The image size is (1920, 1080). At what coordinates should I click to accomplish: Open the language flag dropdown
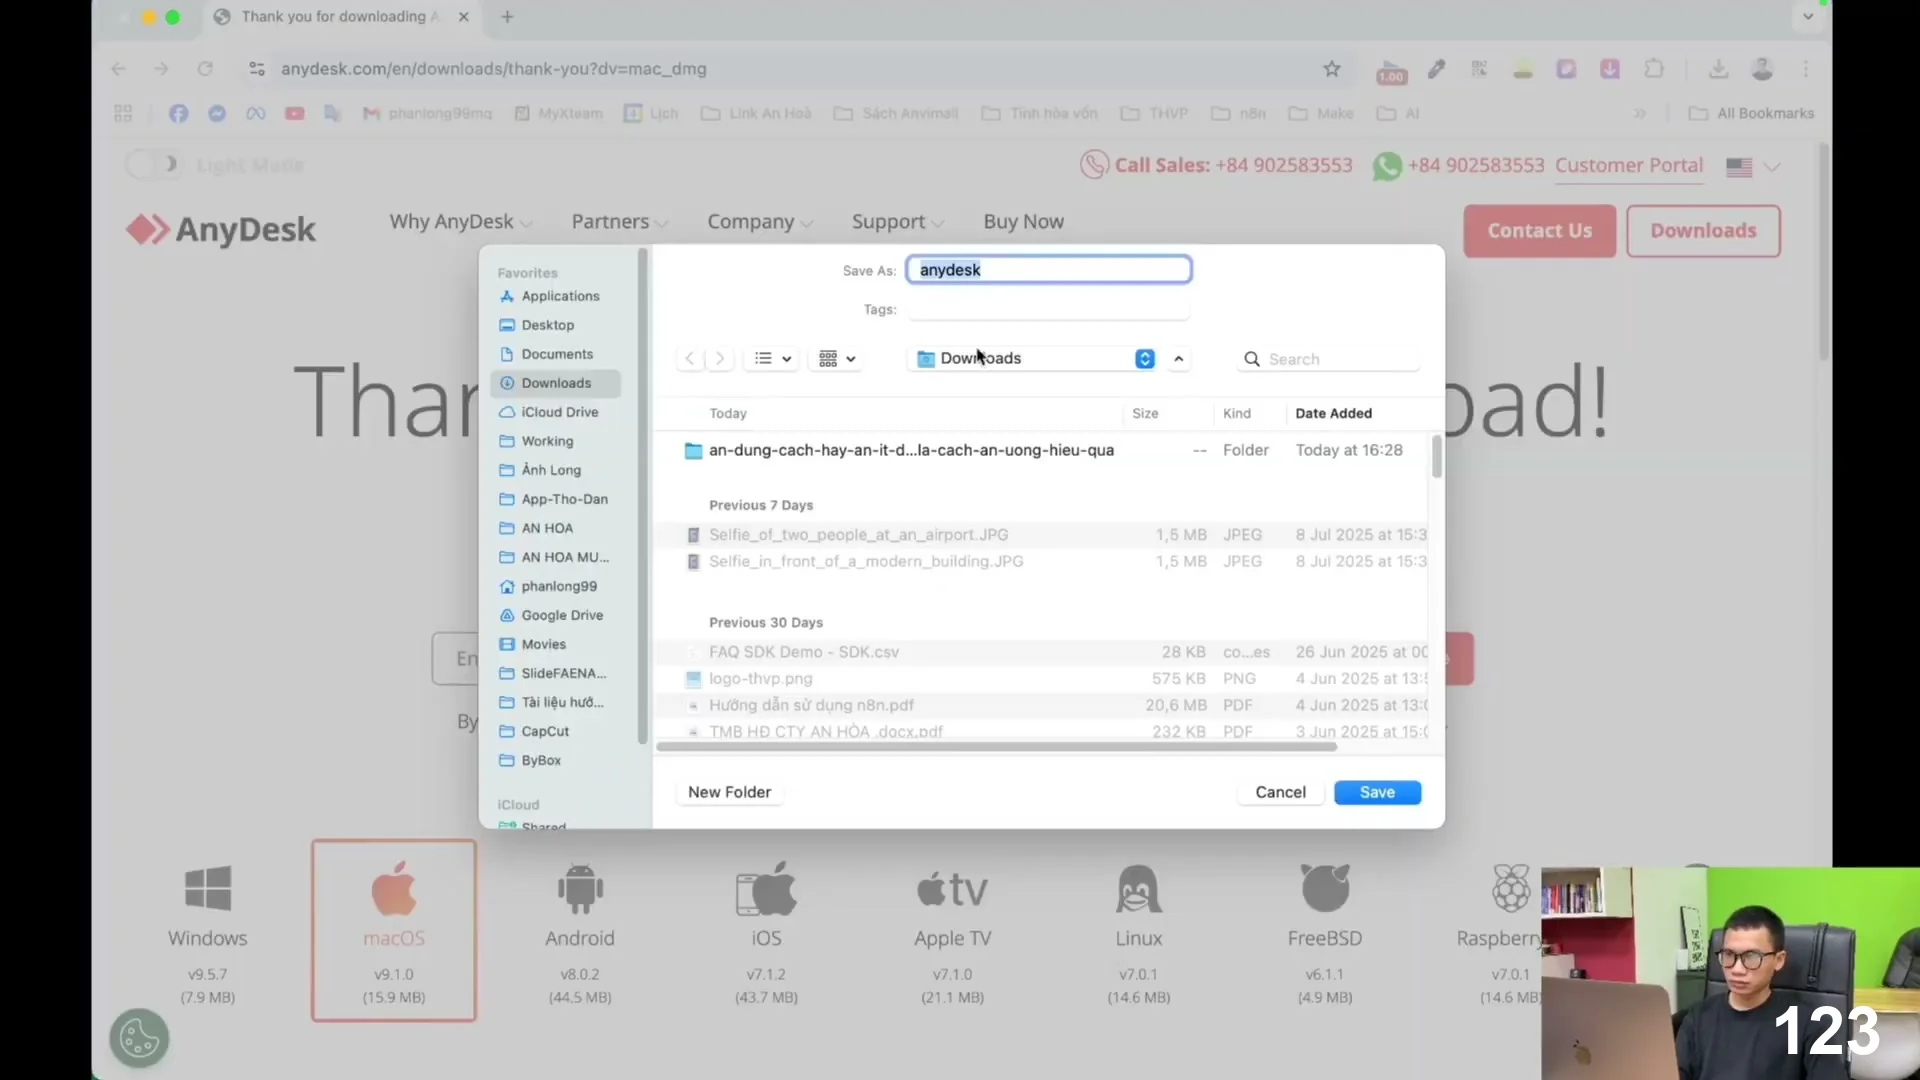point(1753,167)
